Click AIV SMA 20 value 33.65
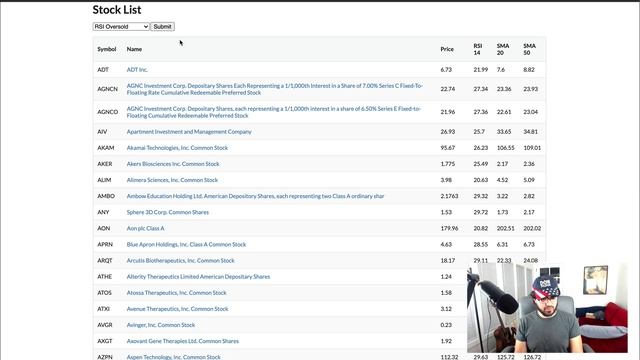640x360 pixels. [504, 132]
